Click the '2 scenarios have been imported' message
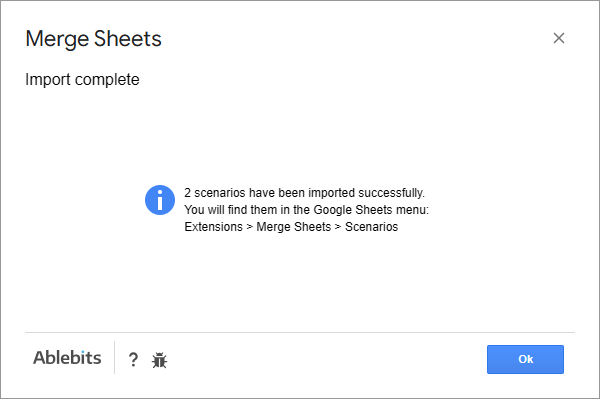 click(304, 192)
